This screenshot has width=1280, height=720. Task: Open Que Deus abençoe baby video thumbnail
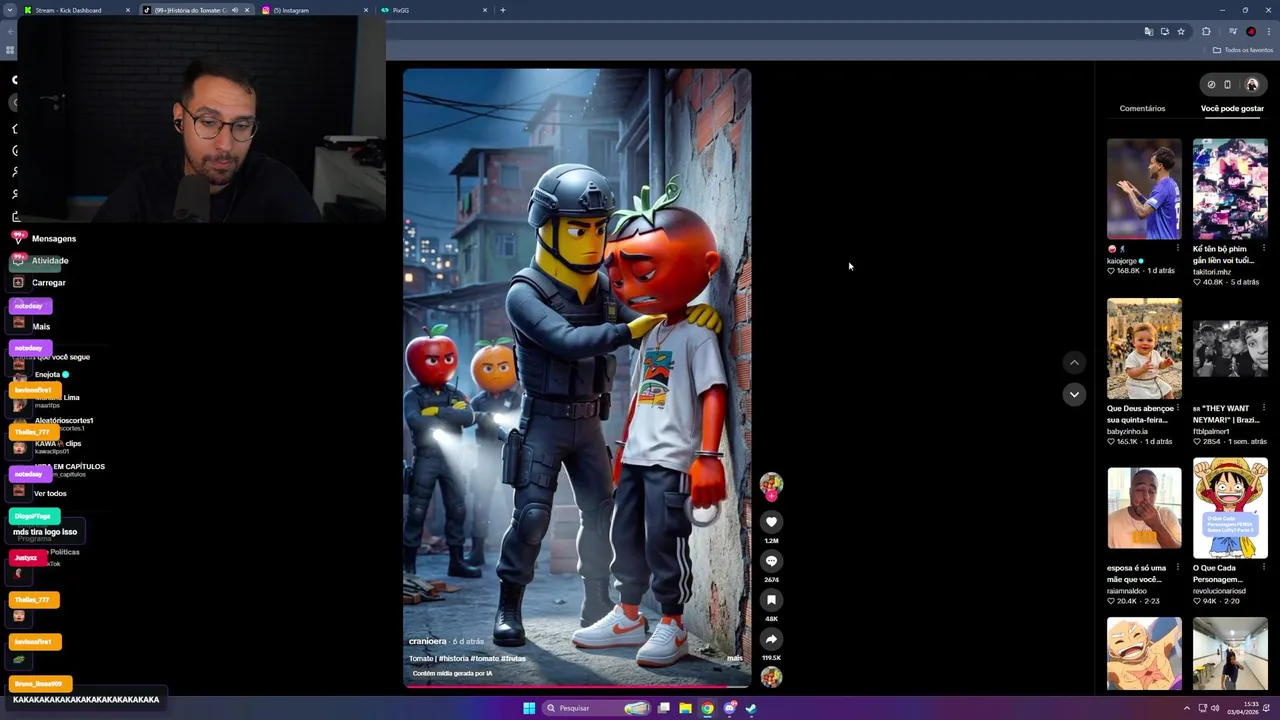point(1144,349)
